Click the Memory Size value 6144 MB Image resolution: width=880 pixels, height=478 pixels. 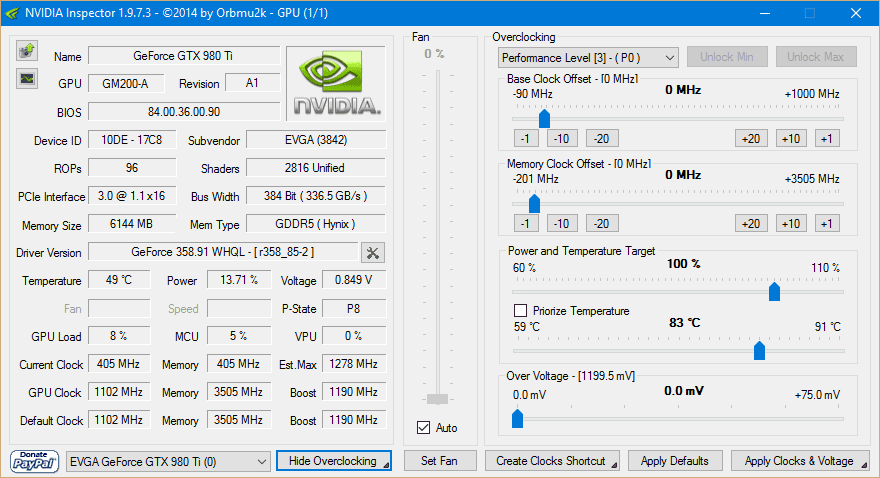132,224
